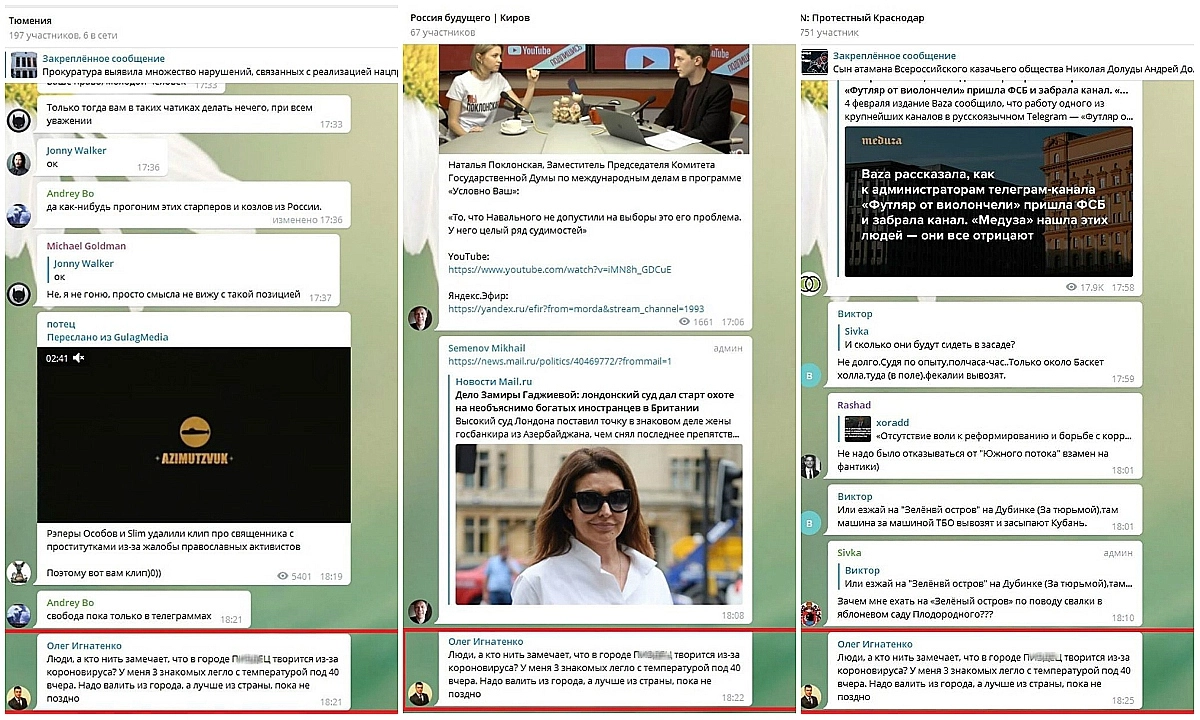Click pinned message thumbnail in Тюмения chat
The image size is (1200, 720).
(23, 65)
